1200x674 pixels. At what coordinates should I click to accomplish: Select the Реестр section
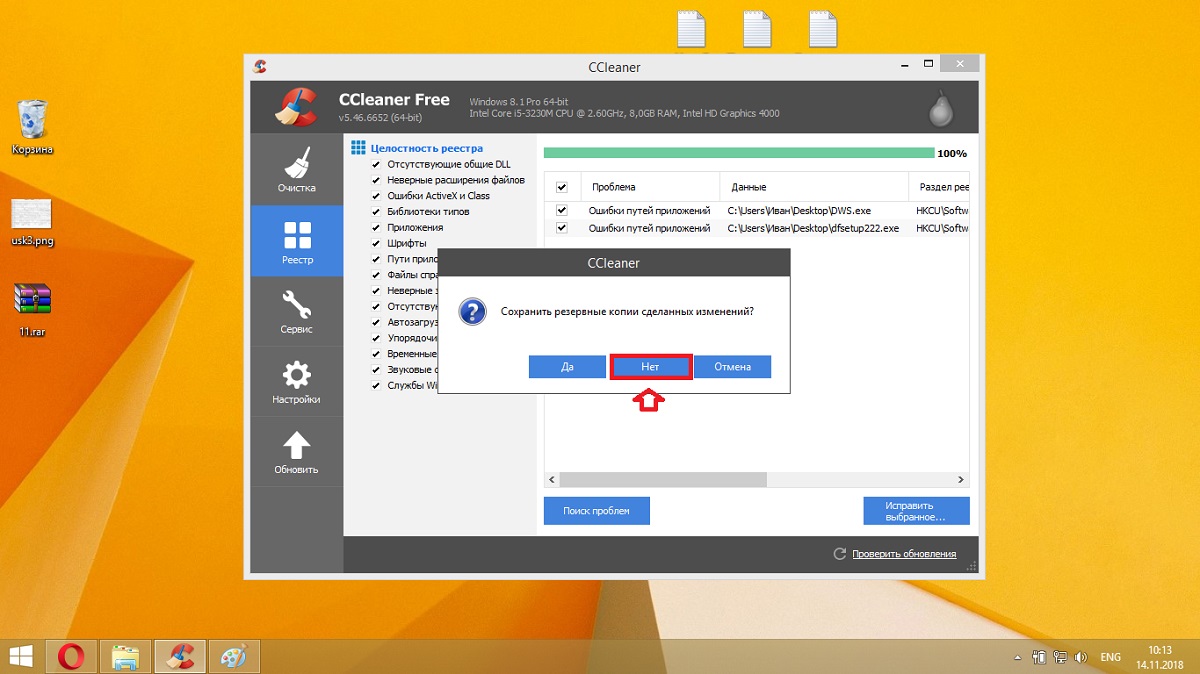296,241
